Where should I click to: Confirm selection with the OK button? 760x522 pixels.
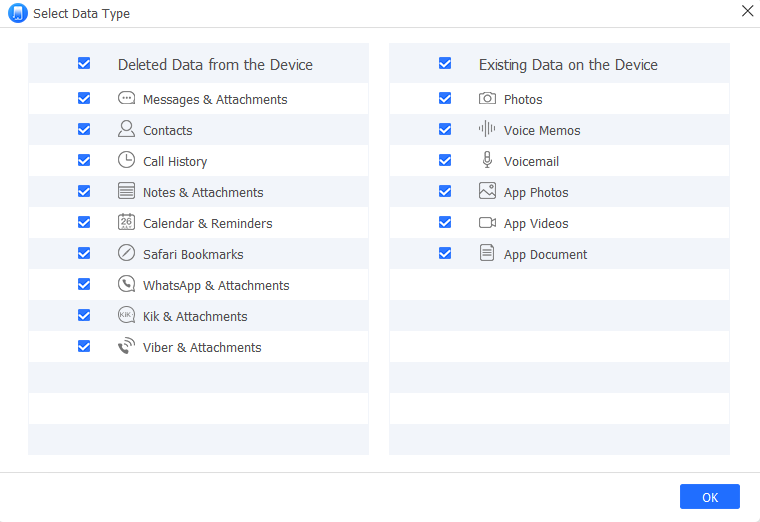(x=710, y=497)
